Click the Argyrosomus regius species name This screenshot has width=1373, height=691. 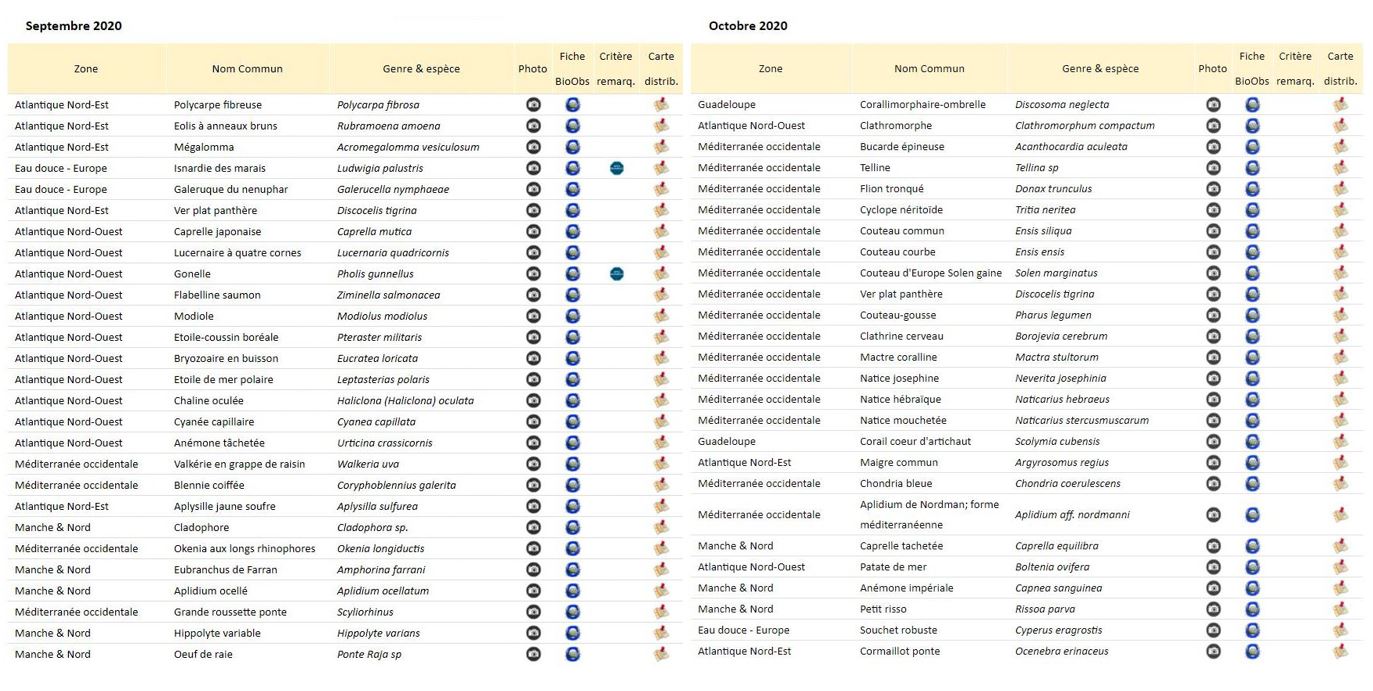pyautogui.click(x=1062, y=463)
